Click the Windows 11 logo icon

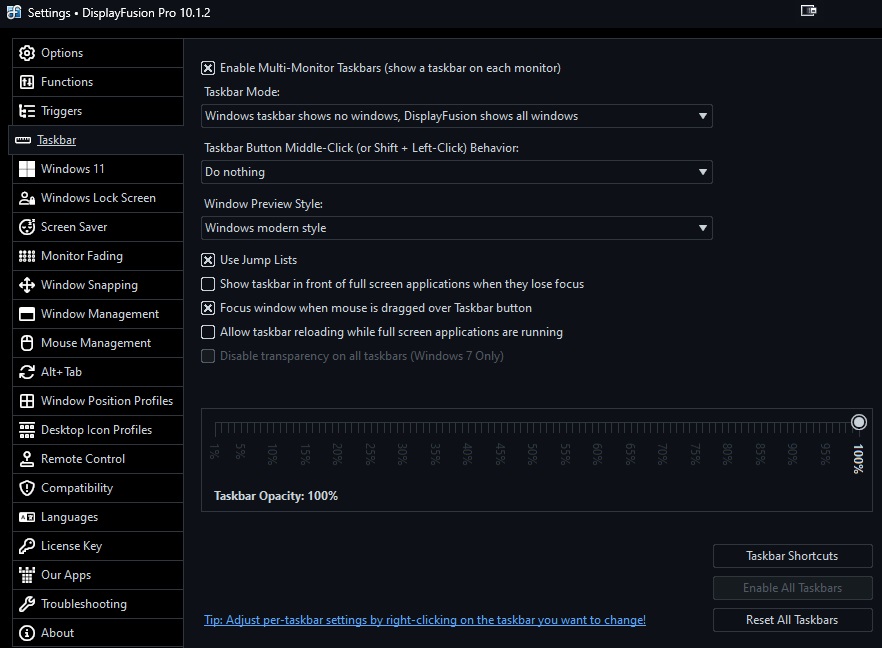(x=26, y=169)
